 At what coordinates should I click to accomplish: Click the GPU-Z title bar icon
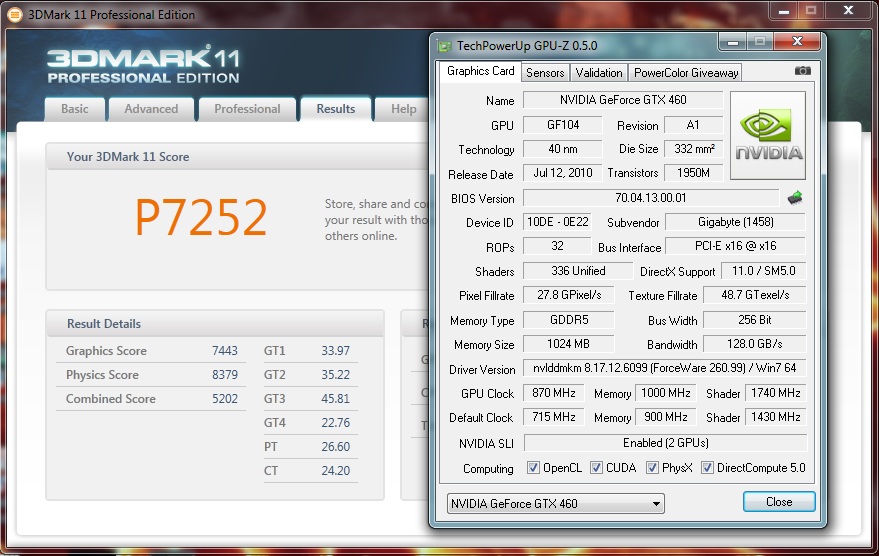445,46
